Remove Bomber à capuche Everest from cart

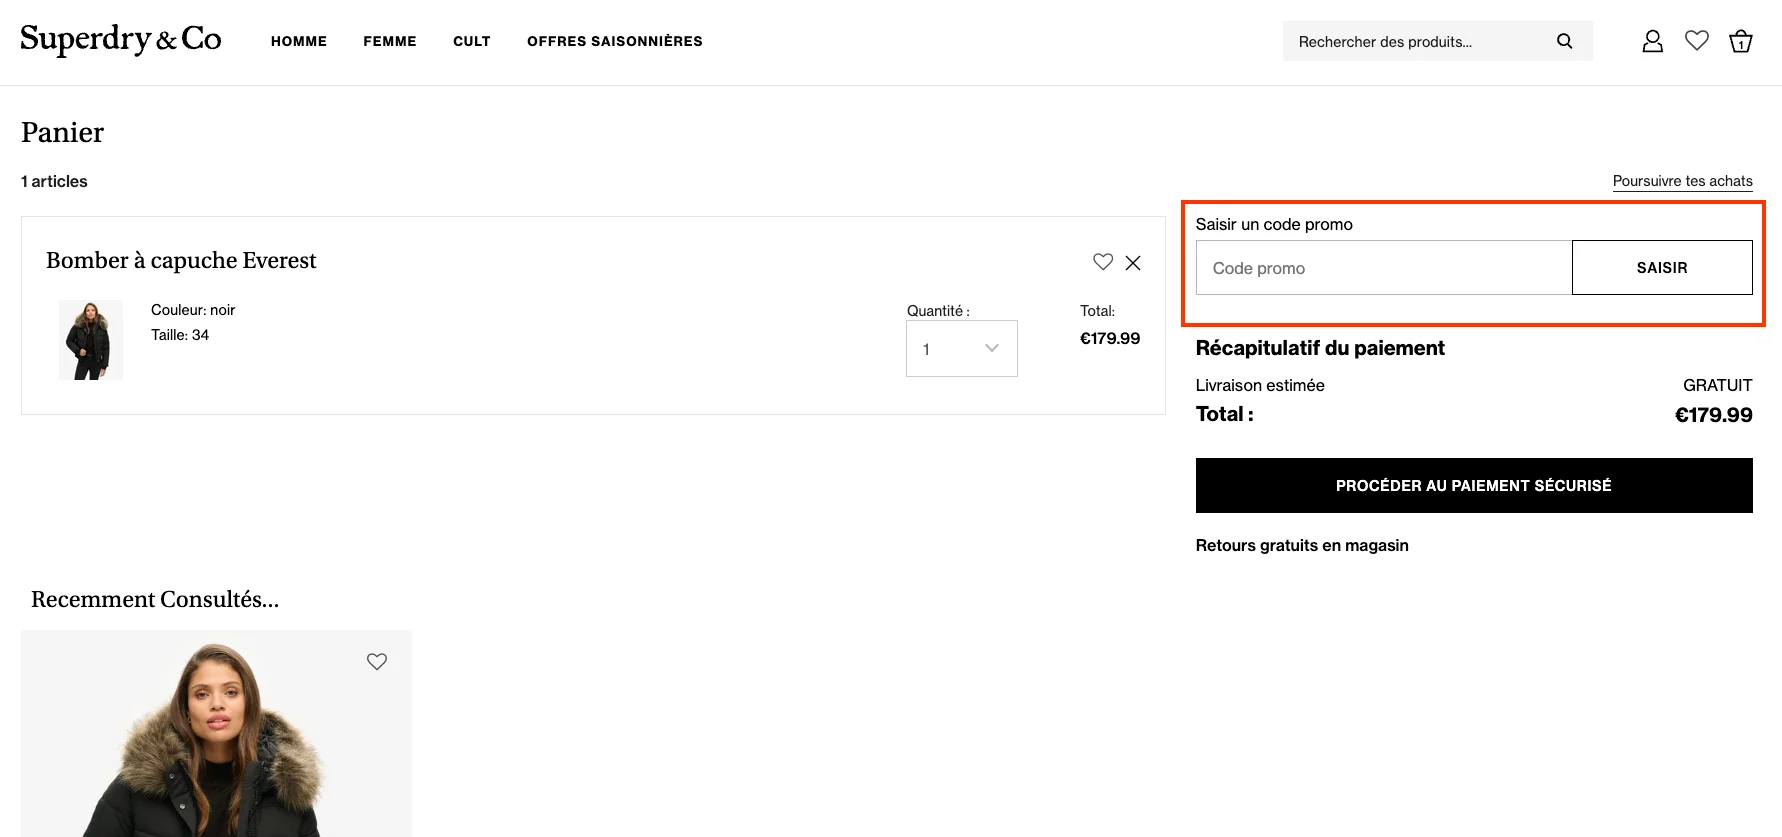(1133, 263)
